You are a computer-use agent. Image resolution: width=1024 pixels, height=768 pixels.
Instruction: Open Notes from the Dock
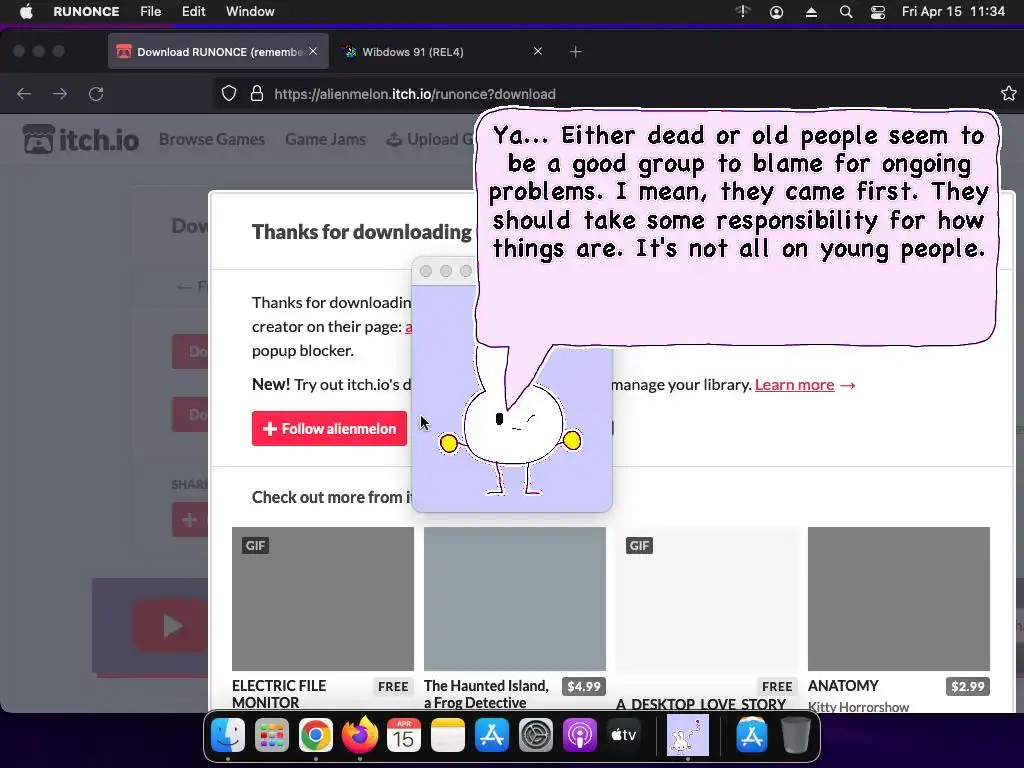tap(447, 735)
